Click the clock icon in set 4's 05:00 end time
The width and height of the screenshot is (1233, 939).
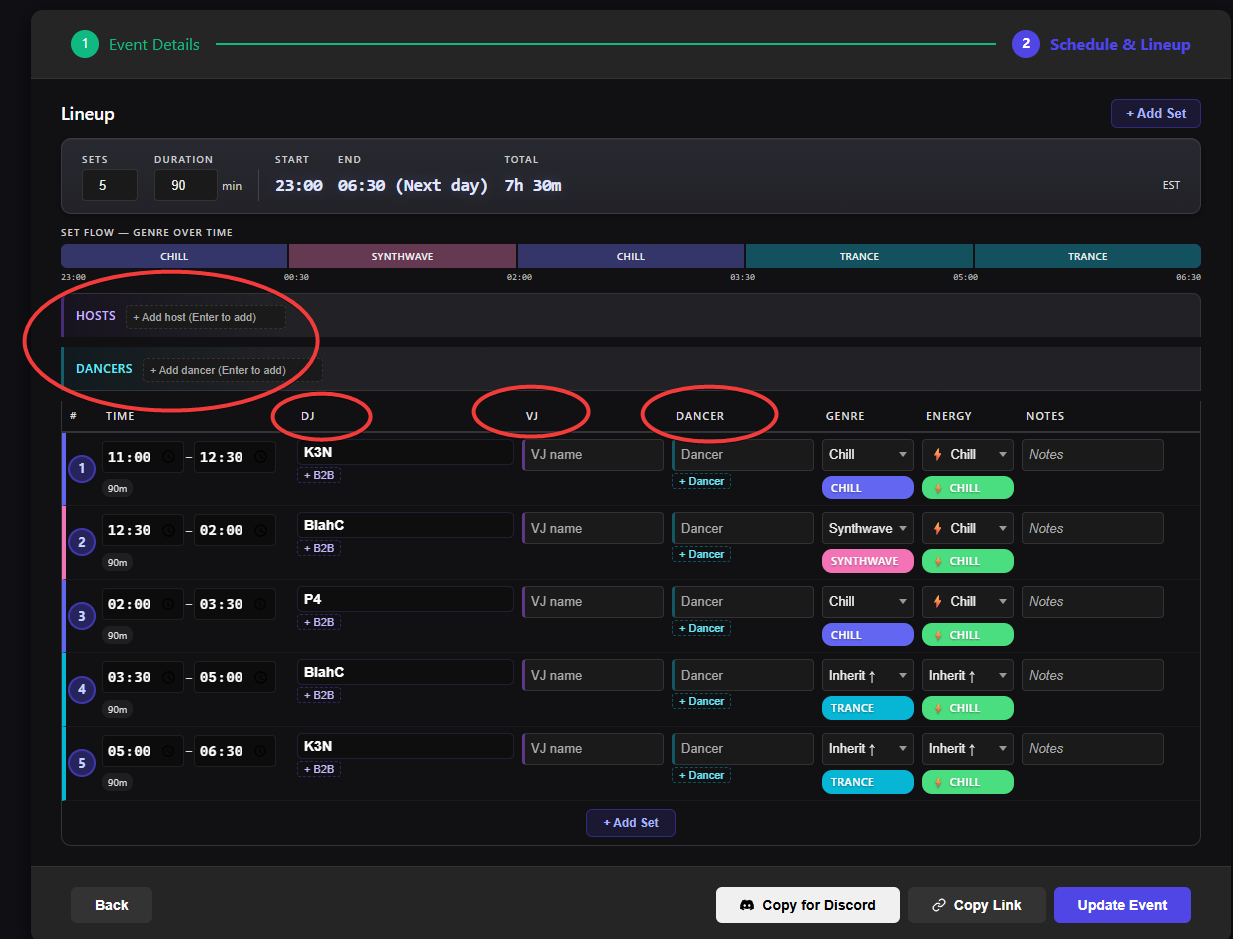260,677
